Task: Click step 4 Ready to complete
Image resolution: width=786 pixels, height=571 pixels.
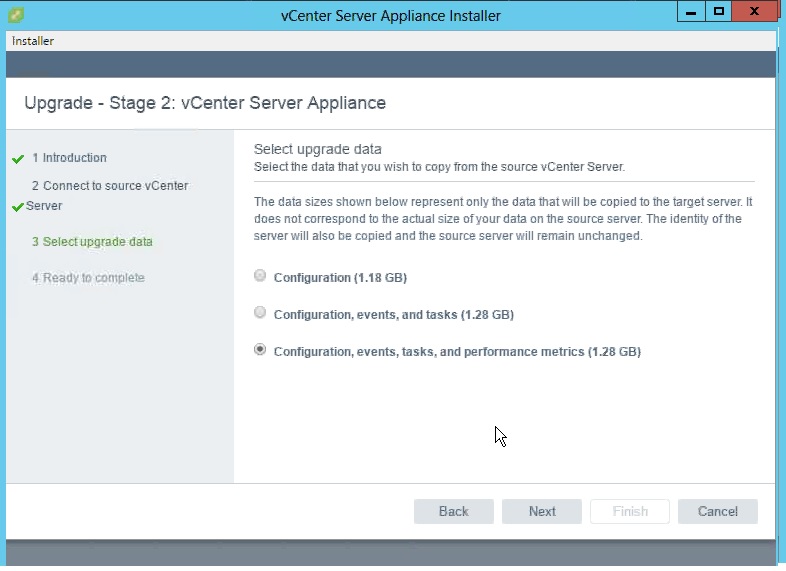Action: [88, 278]
